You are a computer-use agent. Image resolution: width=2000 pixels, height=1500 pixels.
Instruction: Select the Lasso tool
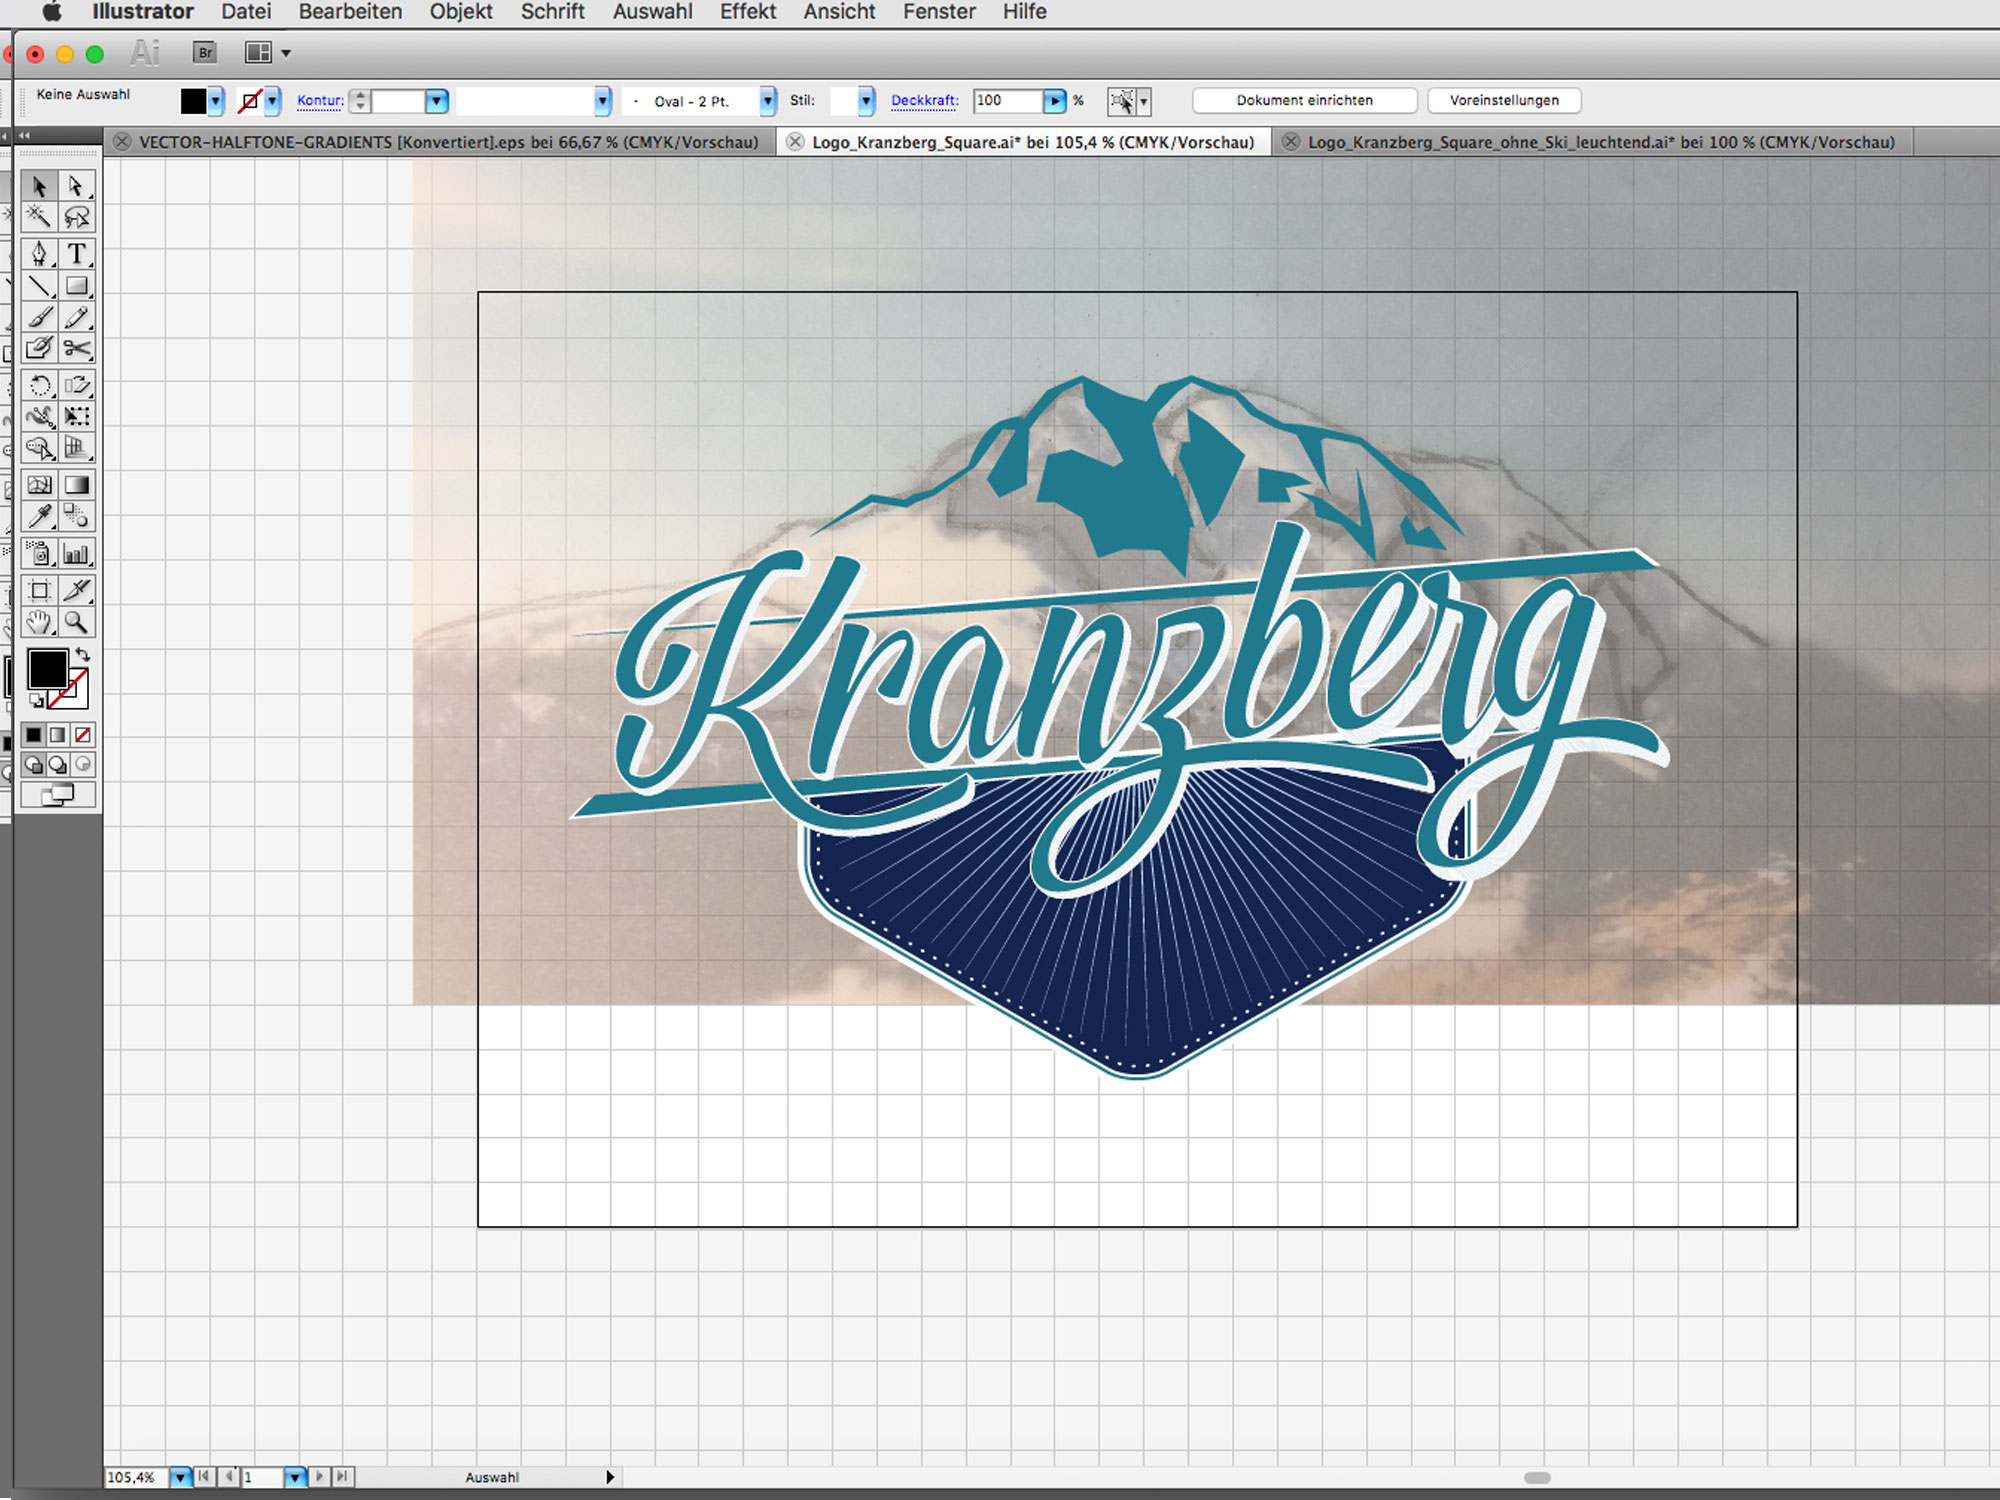click(77, 217)
